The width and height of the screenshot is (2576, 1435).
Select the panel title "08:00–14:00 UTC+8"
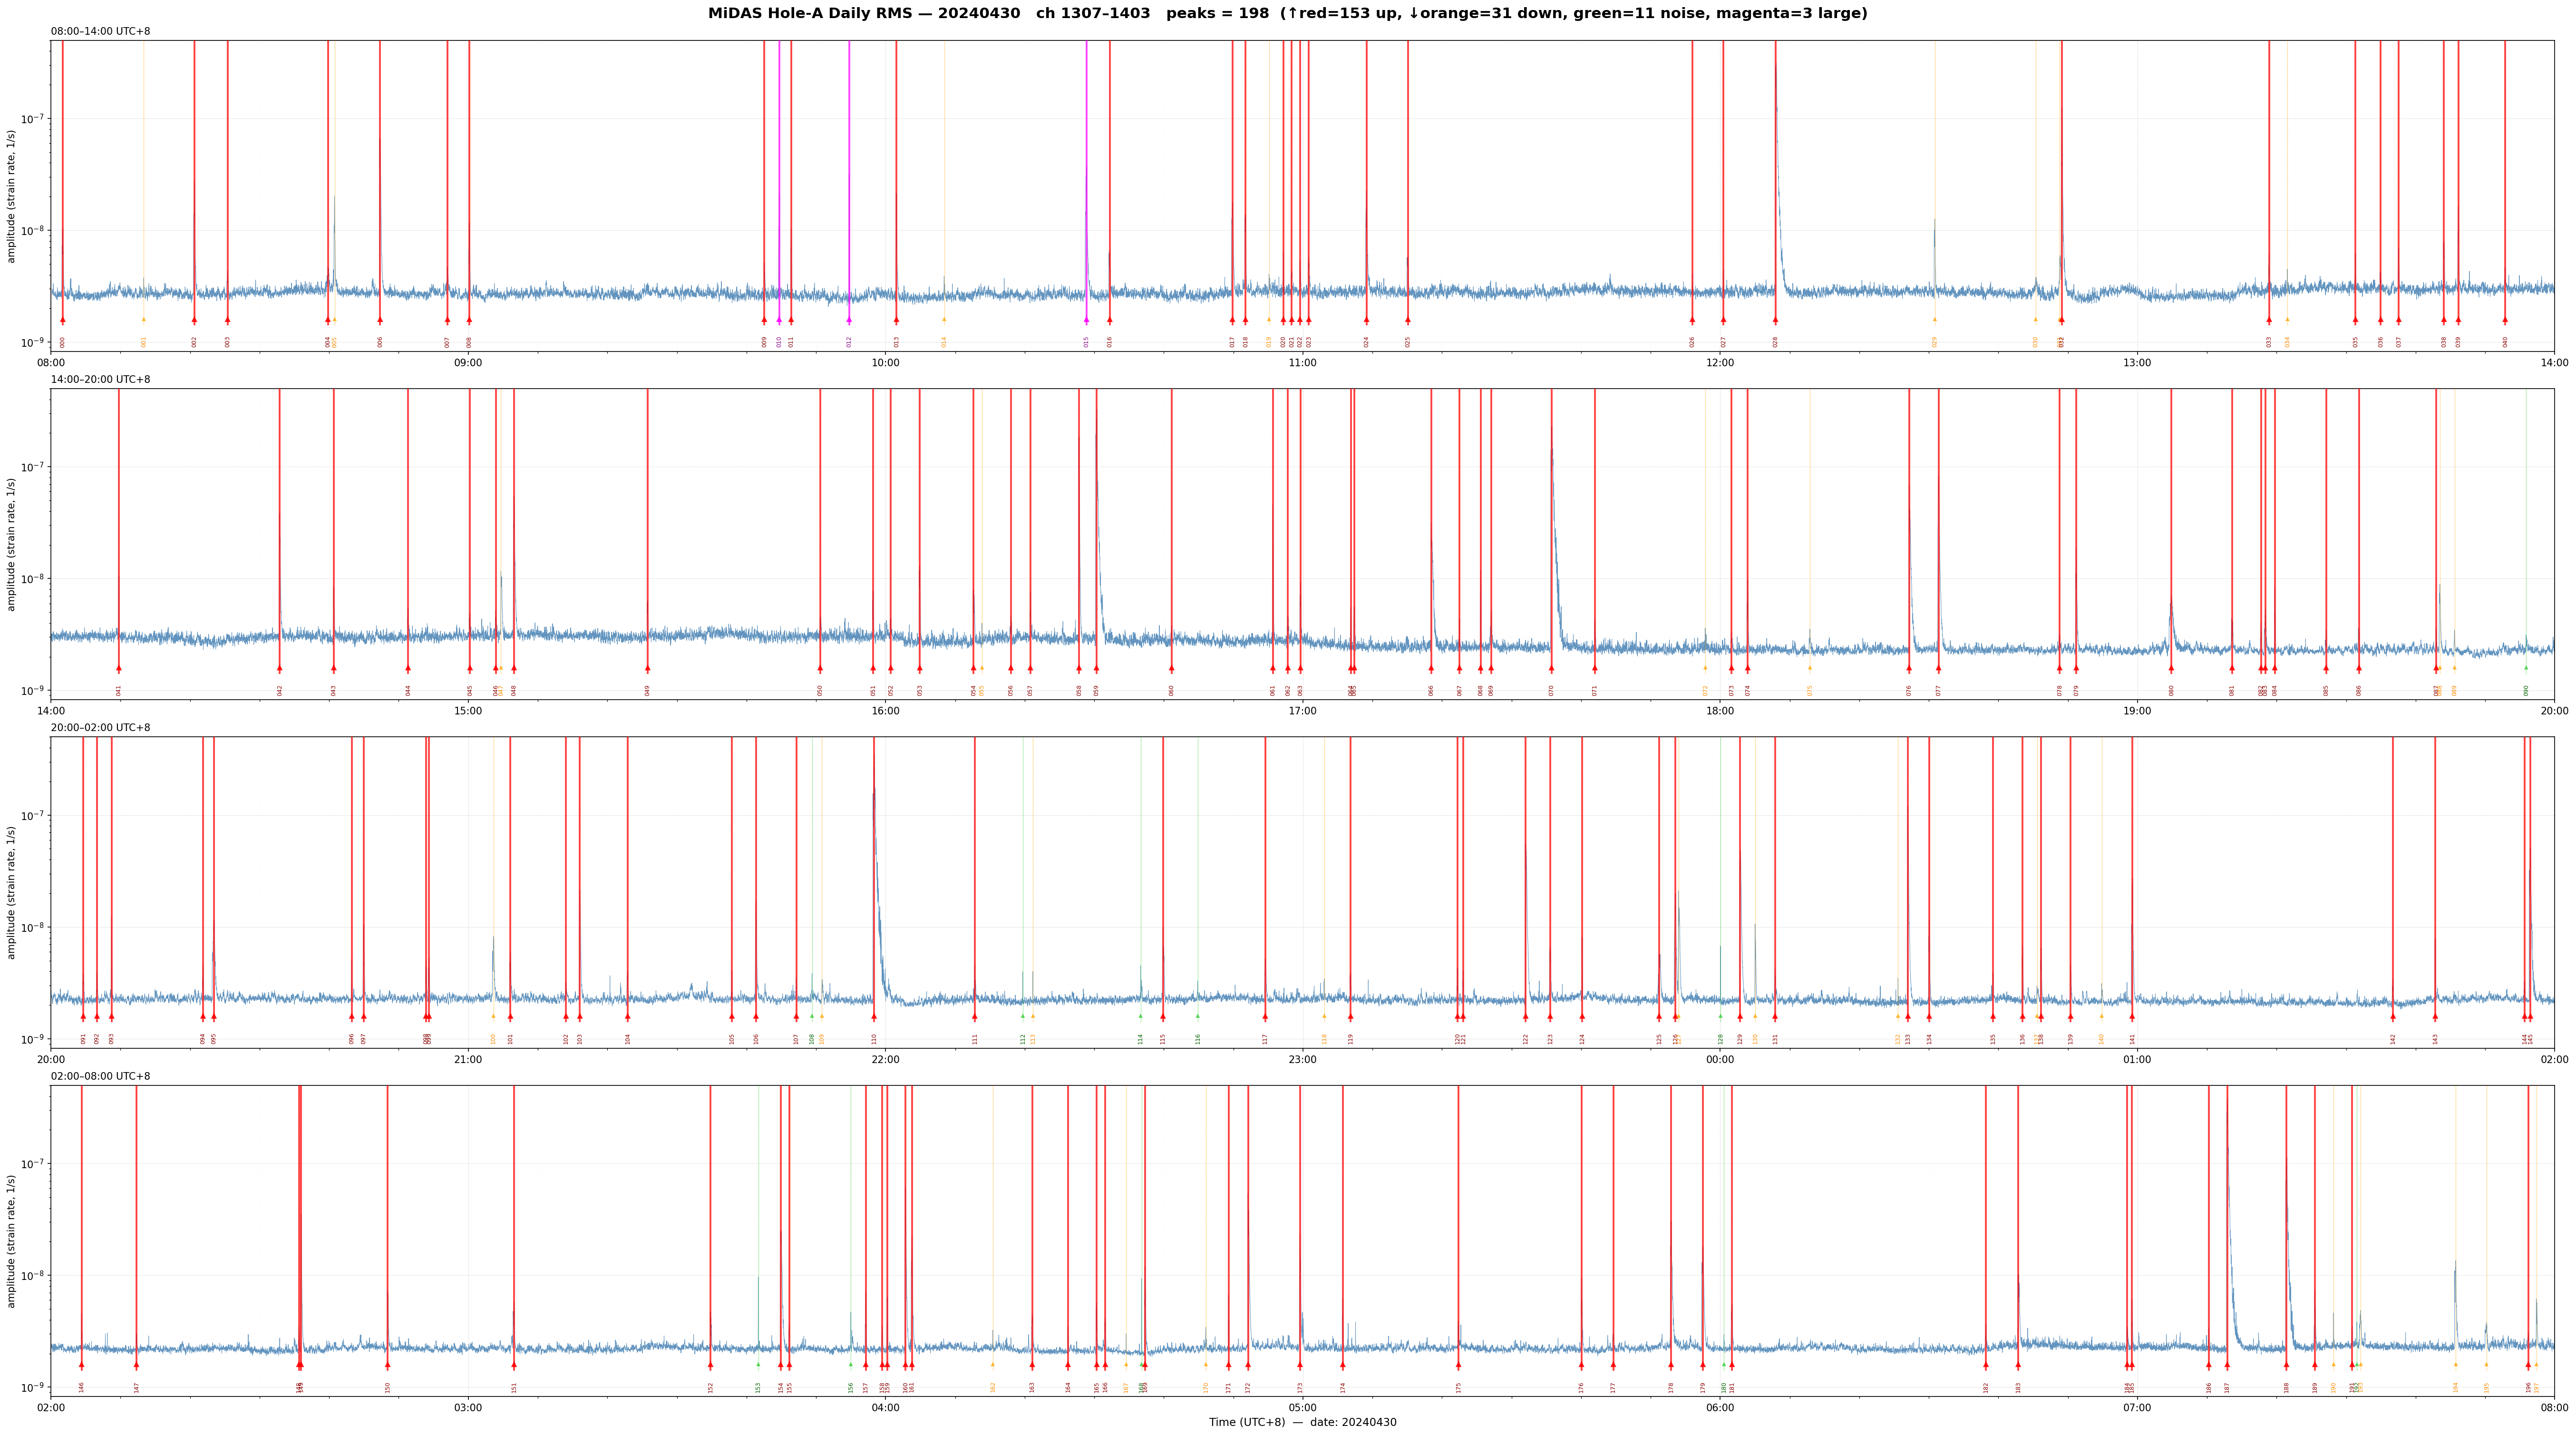click(x=101, y=31)
